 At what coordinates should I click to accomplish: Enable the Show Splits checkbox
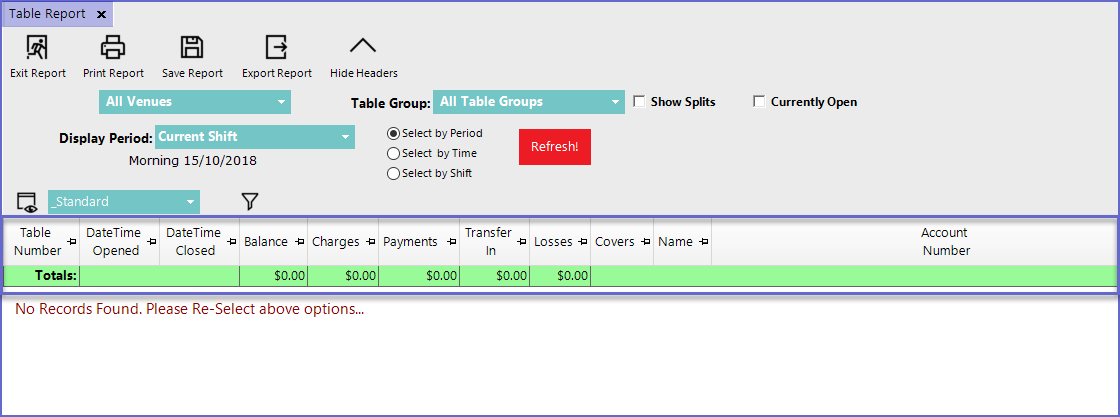640,102
